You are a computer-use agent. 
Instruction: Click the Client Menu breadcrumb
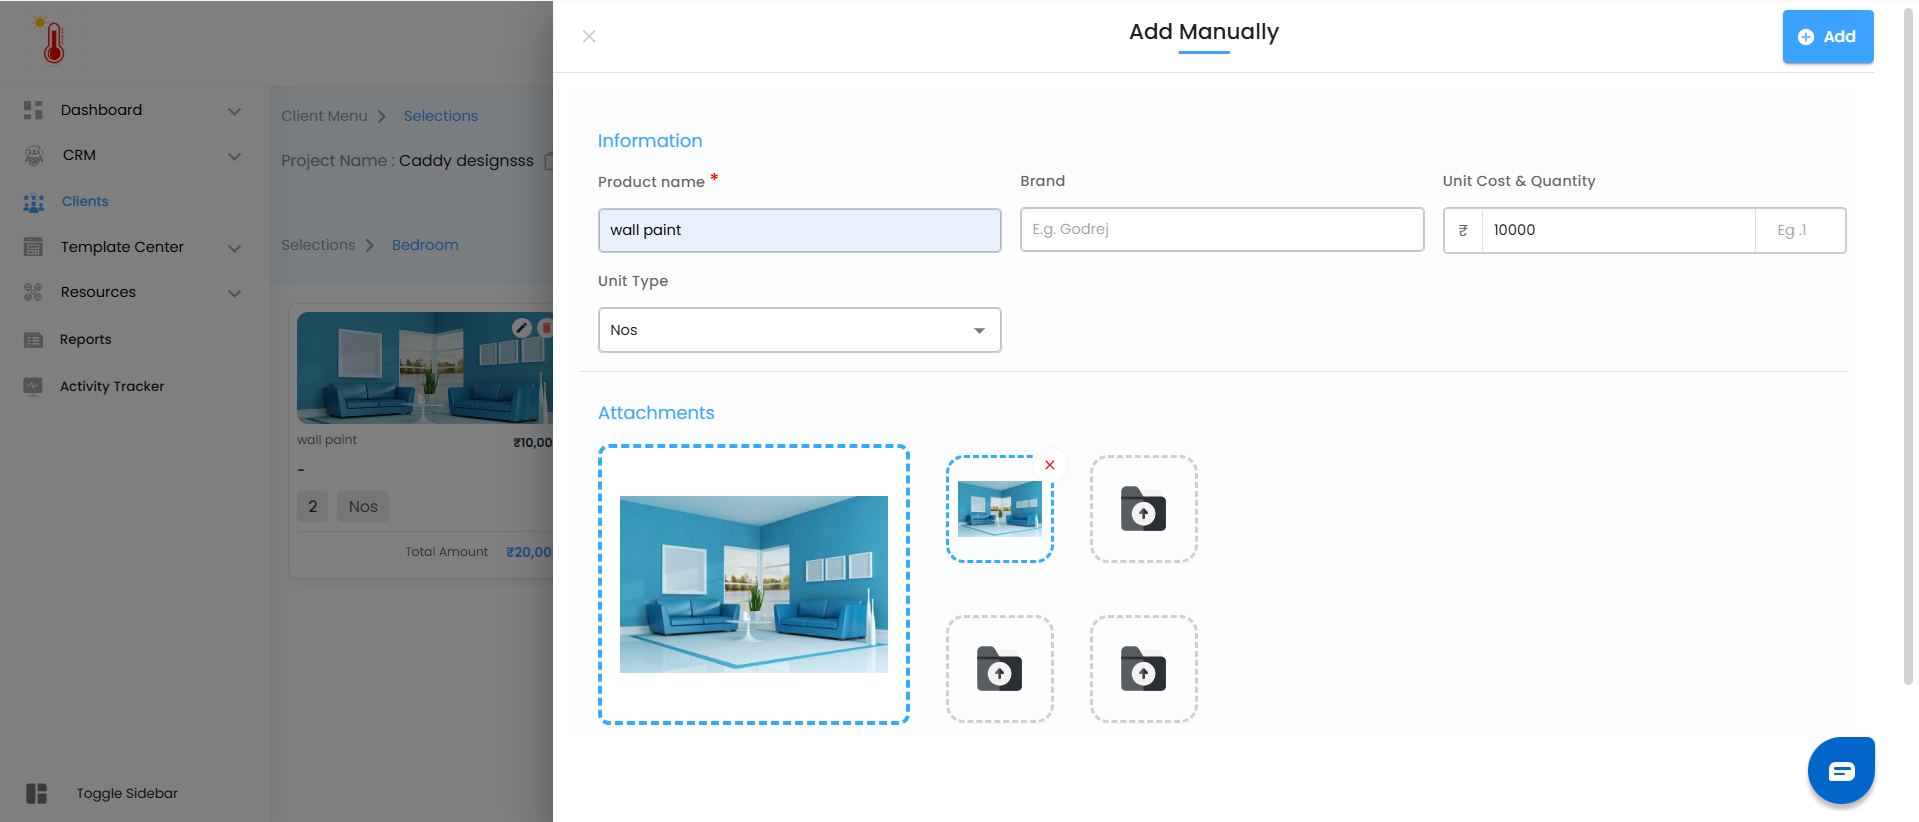coord(324,116)
